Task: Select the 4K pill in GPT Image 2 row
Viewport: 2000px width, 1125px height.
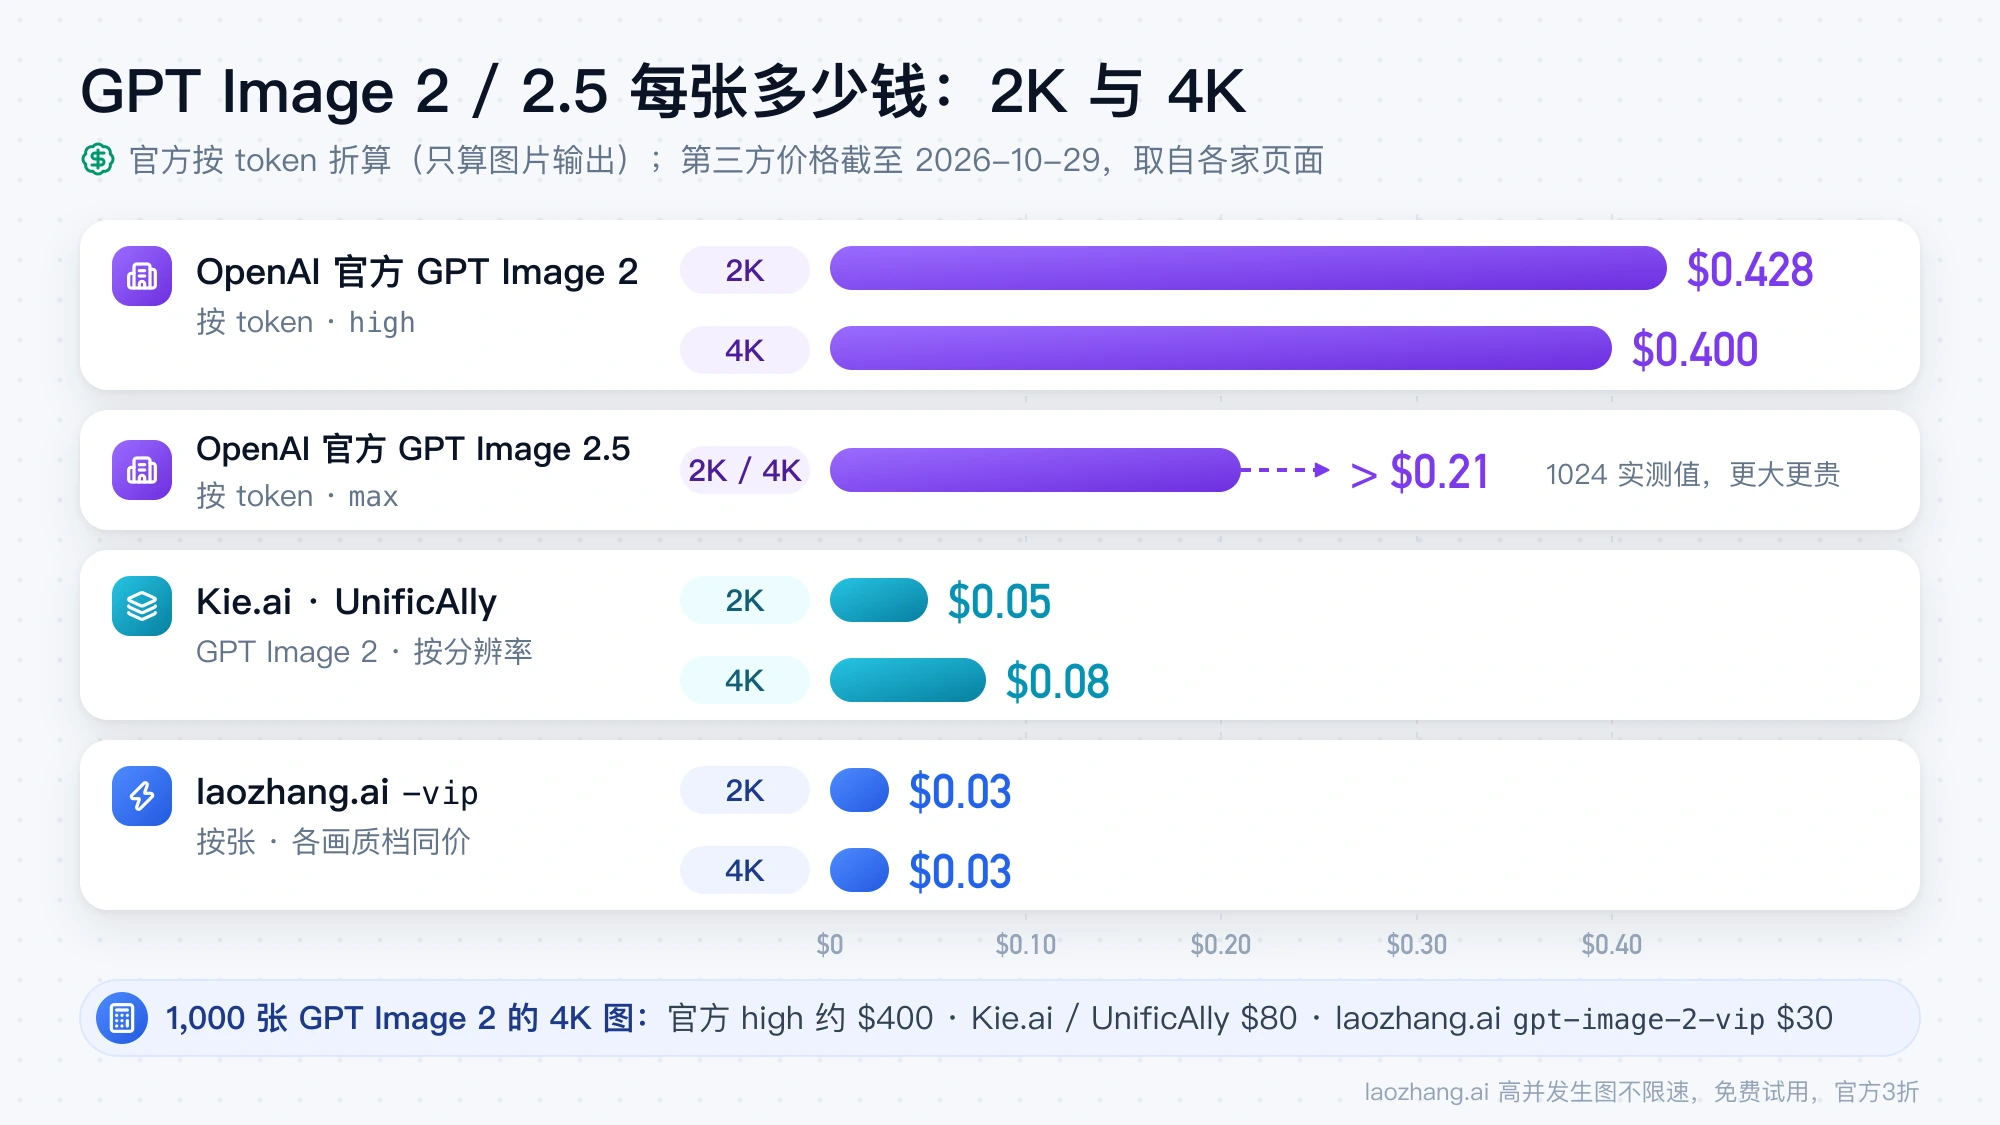Action: point(745,350)
